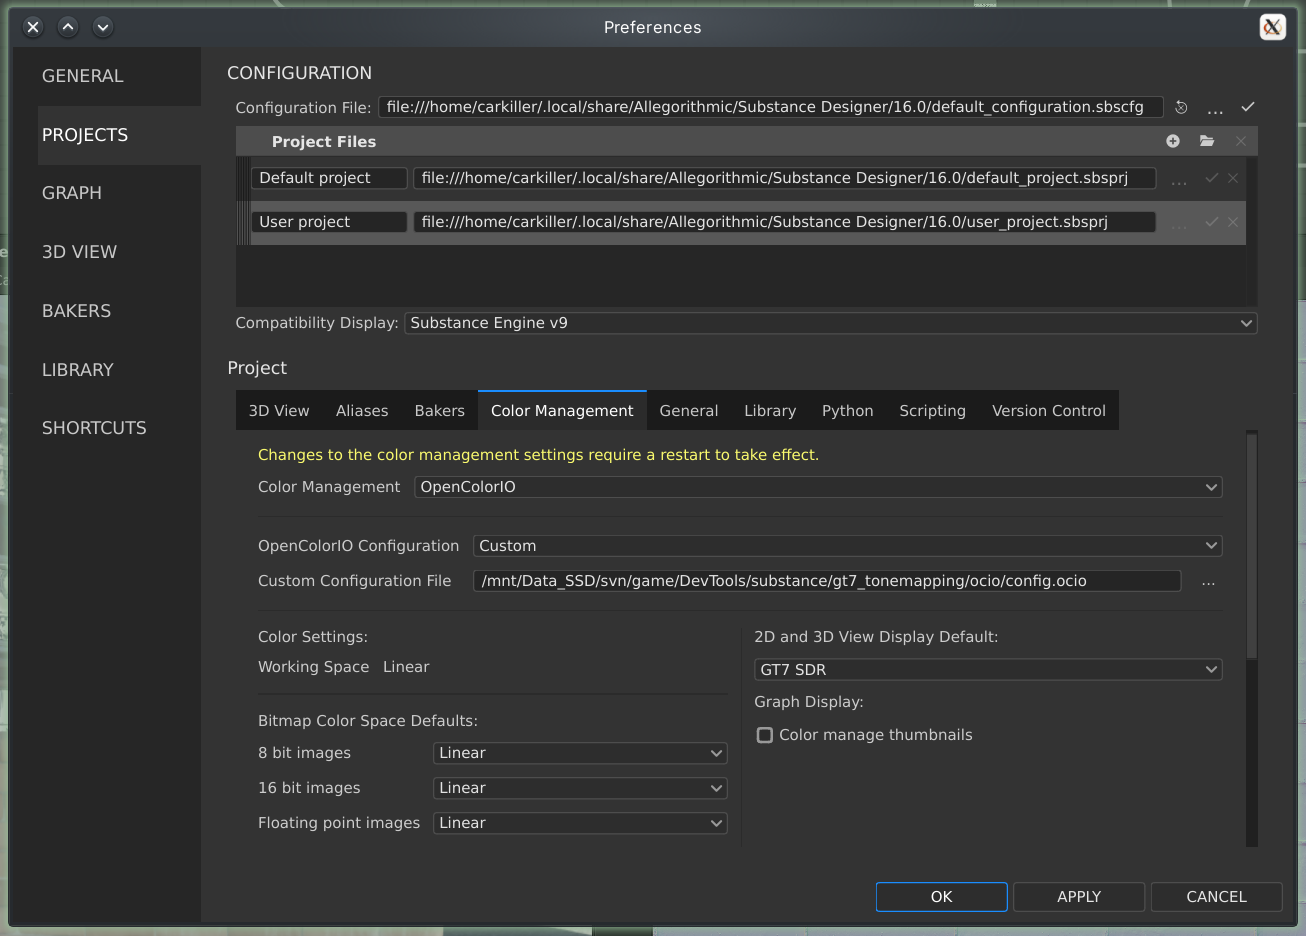Click the Configuration File path field
This screenshot has height=936, width=1306.
point(771,107)
